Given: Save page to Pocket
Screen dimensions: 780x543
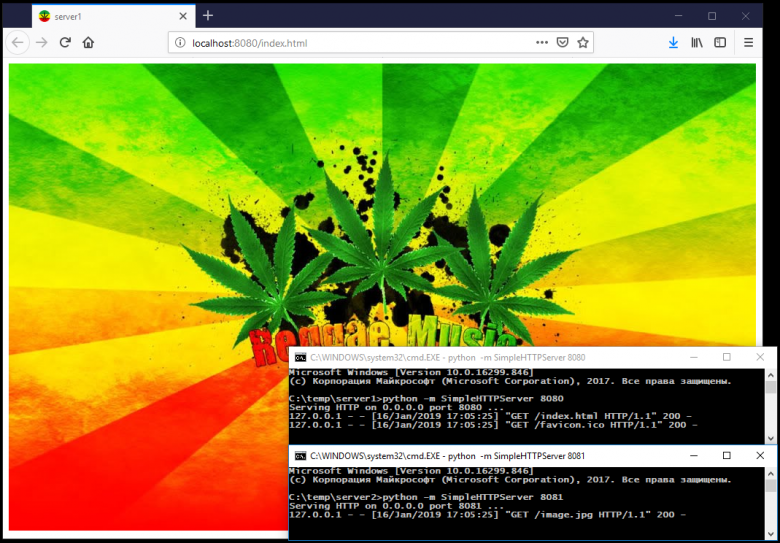Looking at the screenshot, I should click(x=562, y=43).
